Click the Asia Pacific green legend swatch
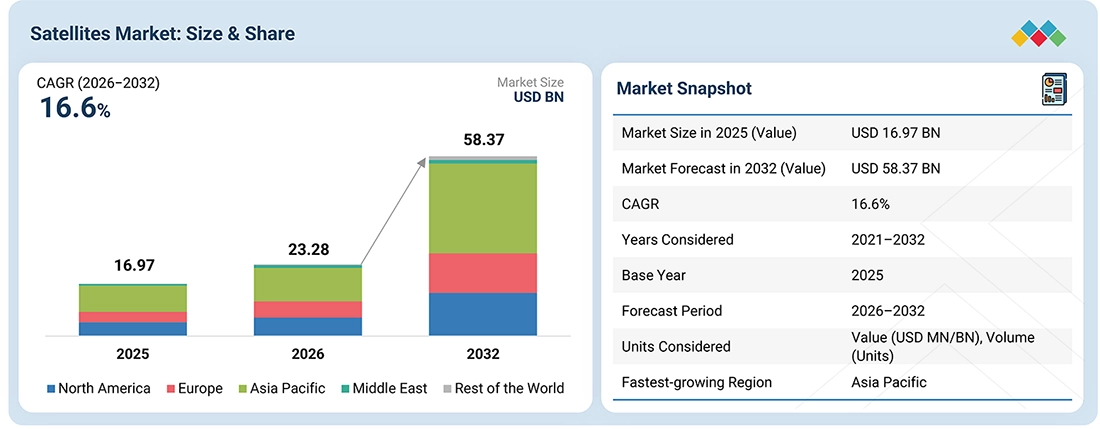Screen dimensions: 1100x429 click(x=243, y=388)
